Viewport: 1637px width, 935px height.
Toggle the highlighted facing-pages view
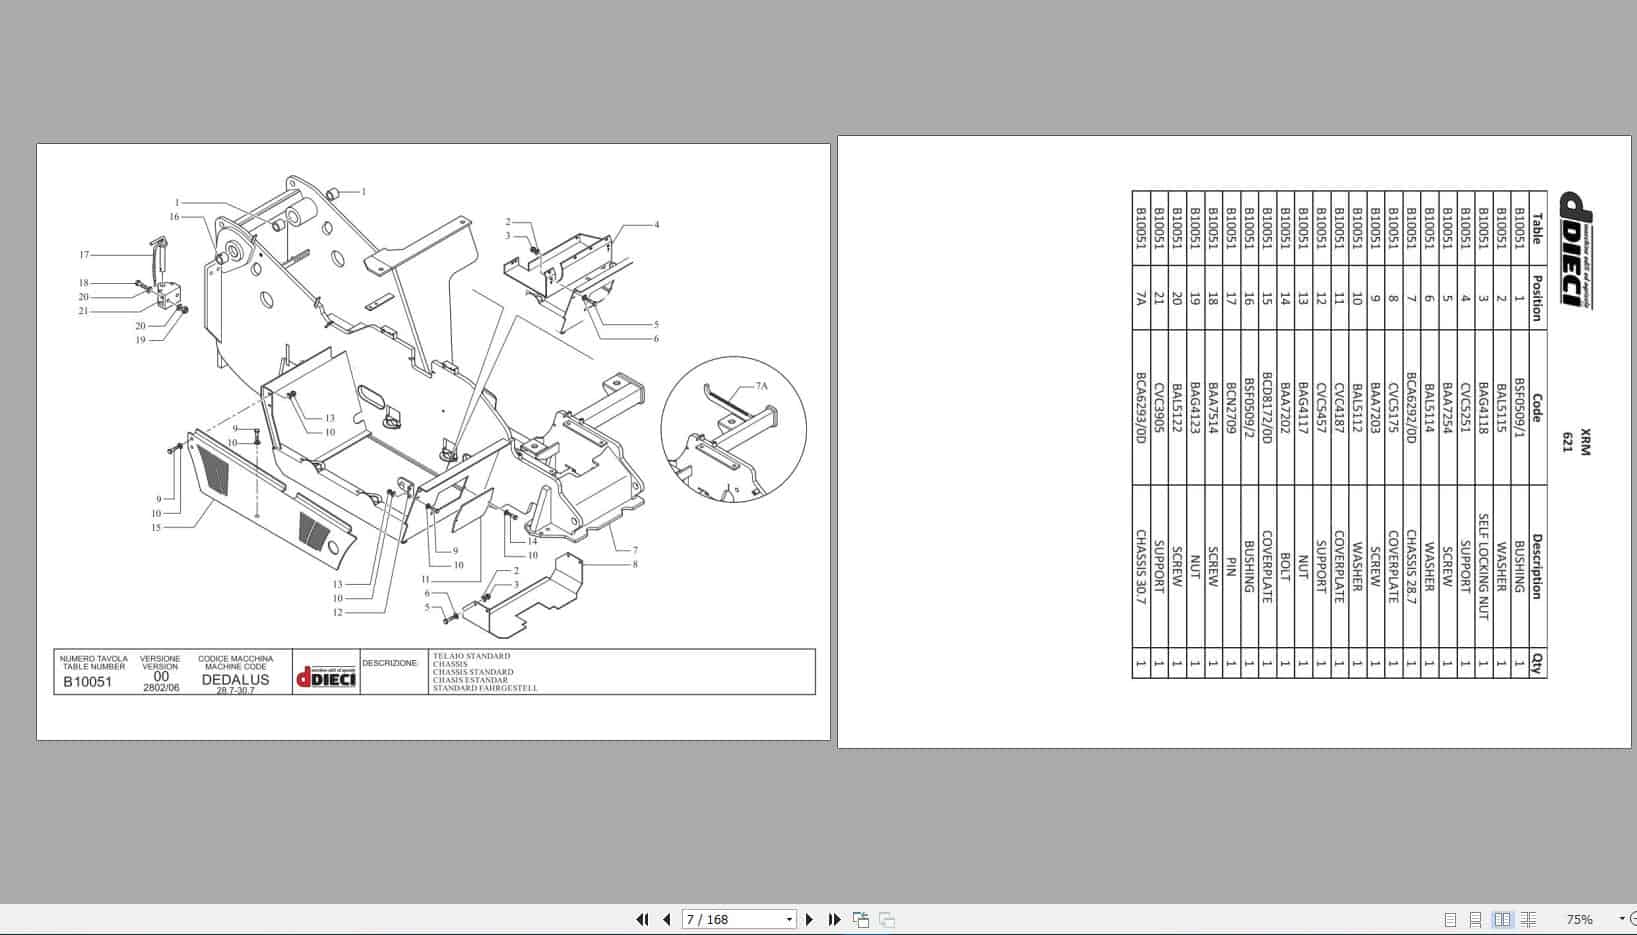tap(1503, 918)
